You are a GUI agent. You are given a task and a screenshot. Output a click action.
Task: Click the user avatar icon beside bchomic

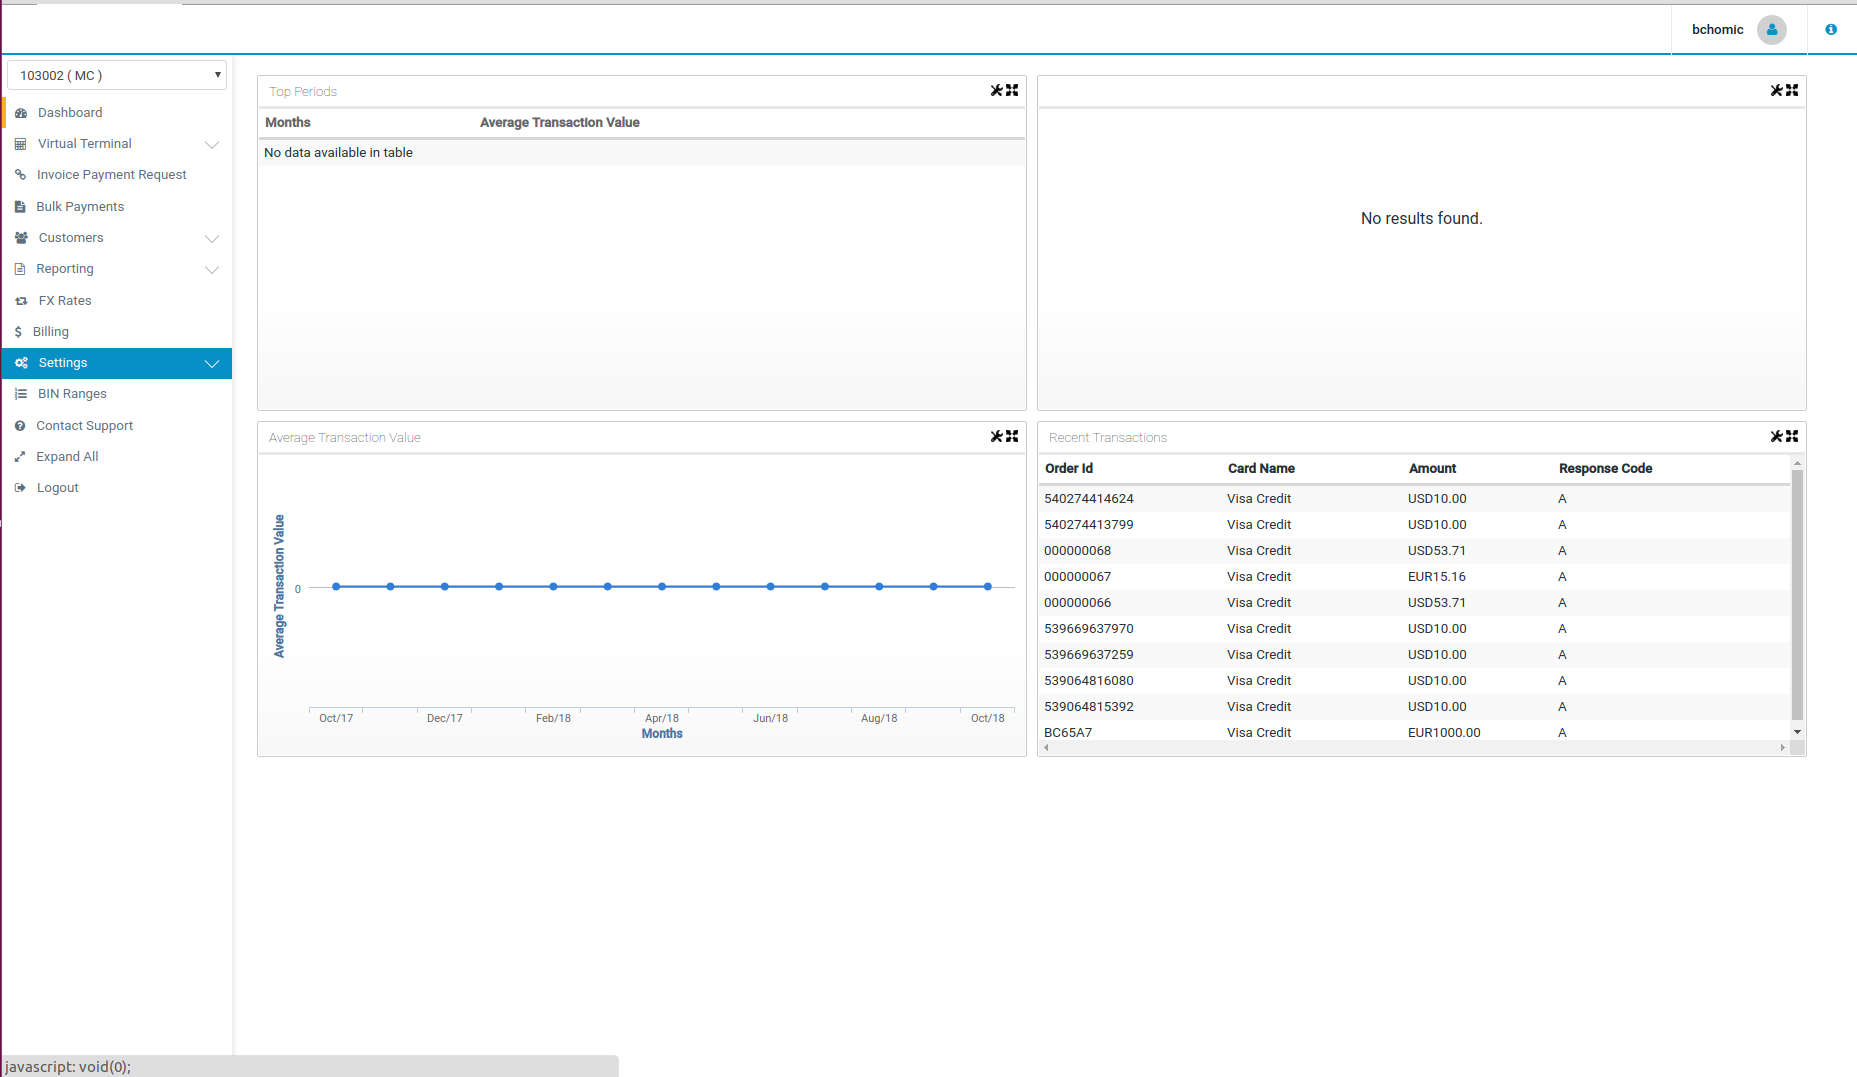(x=1771, y=30)
